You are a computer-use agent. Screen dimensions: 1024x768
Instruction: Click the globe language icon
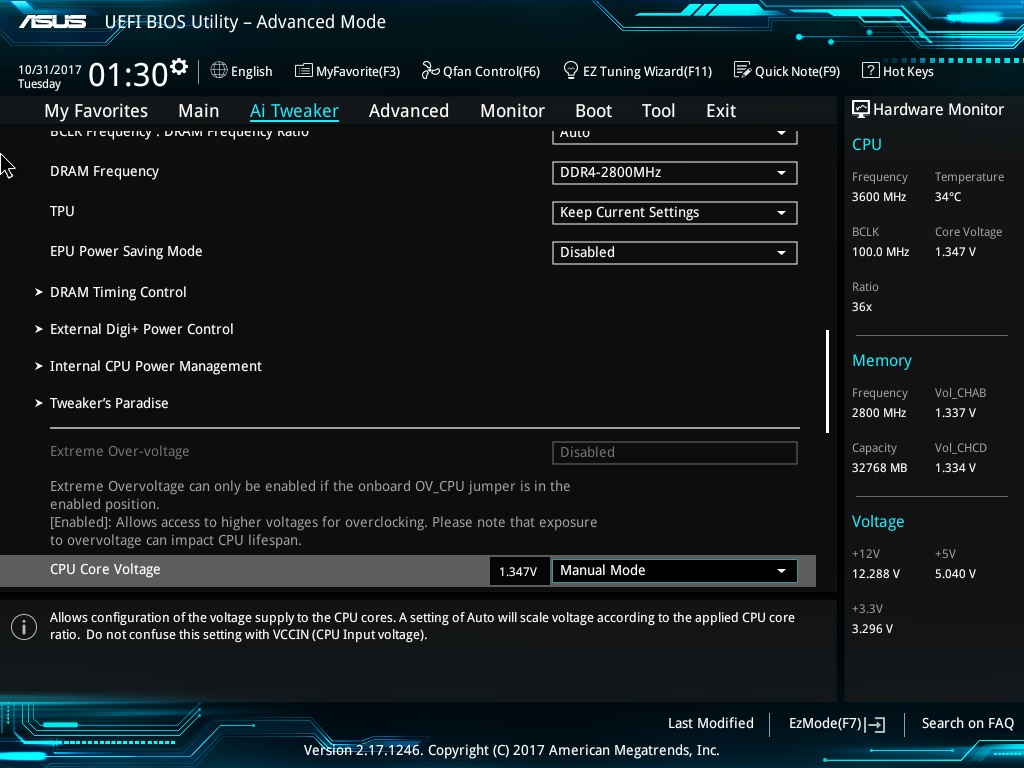click(219, 70)
